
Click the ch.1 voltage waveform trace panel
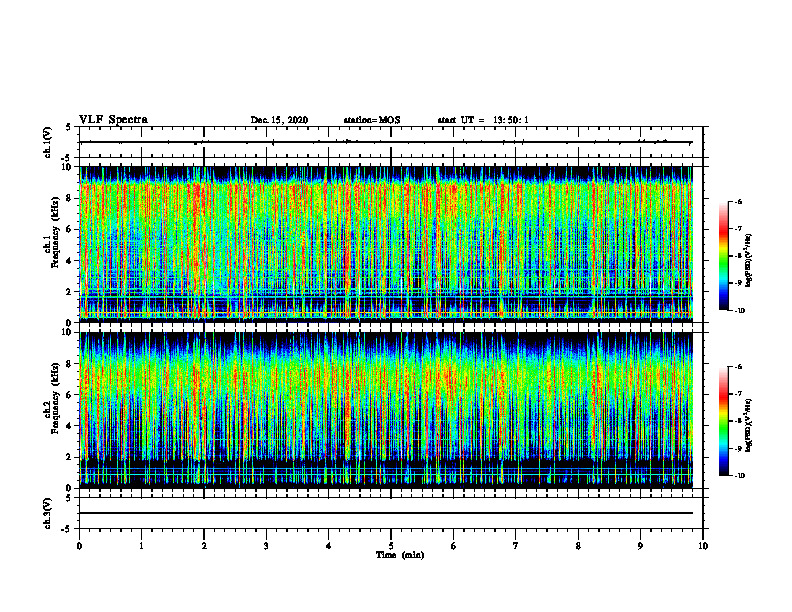tap(391, 142)
